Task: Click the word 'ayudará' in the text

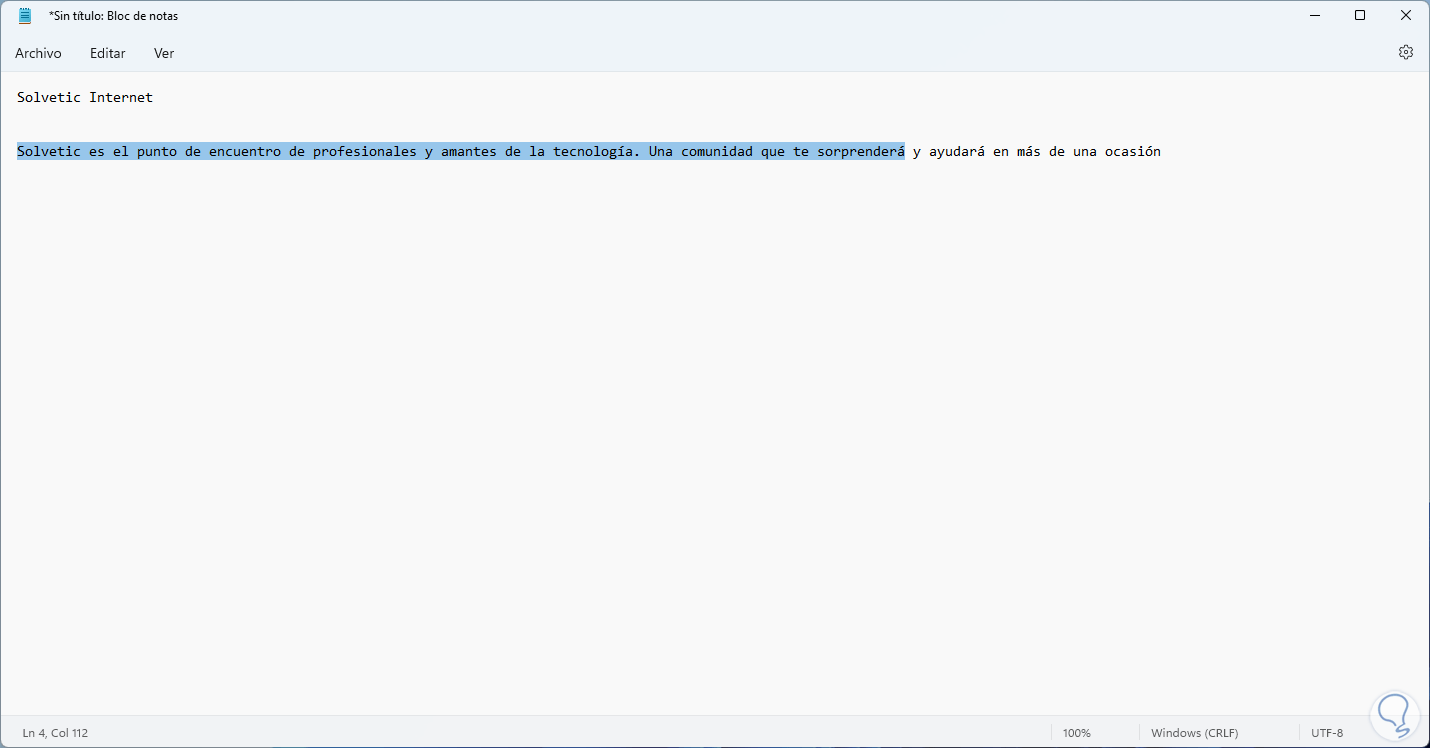Action: 957,152
